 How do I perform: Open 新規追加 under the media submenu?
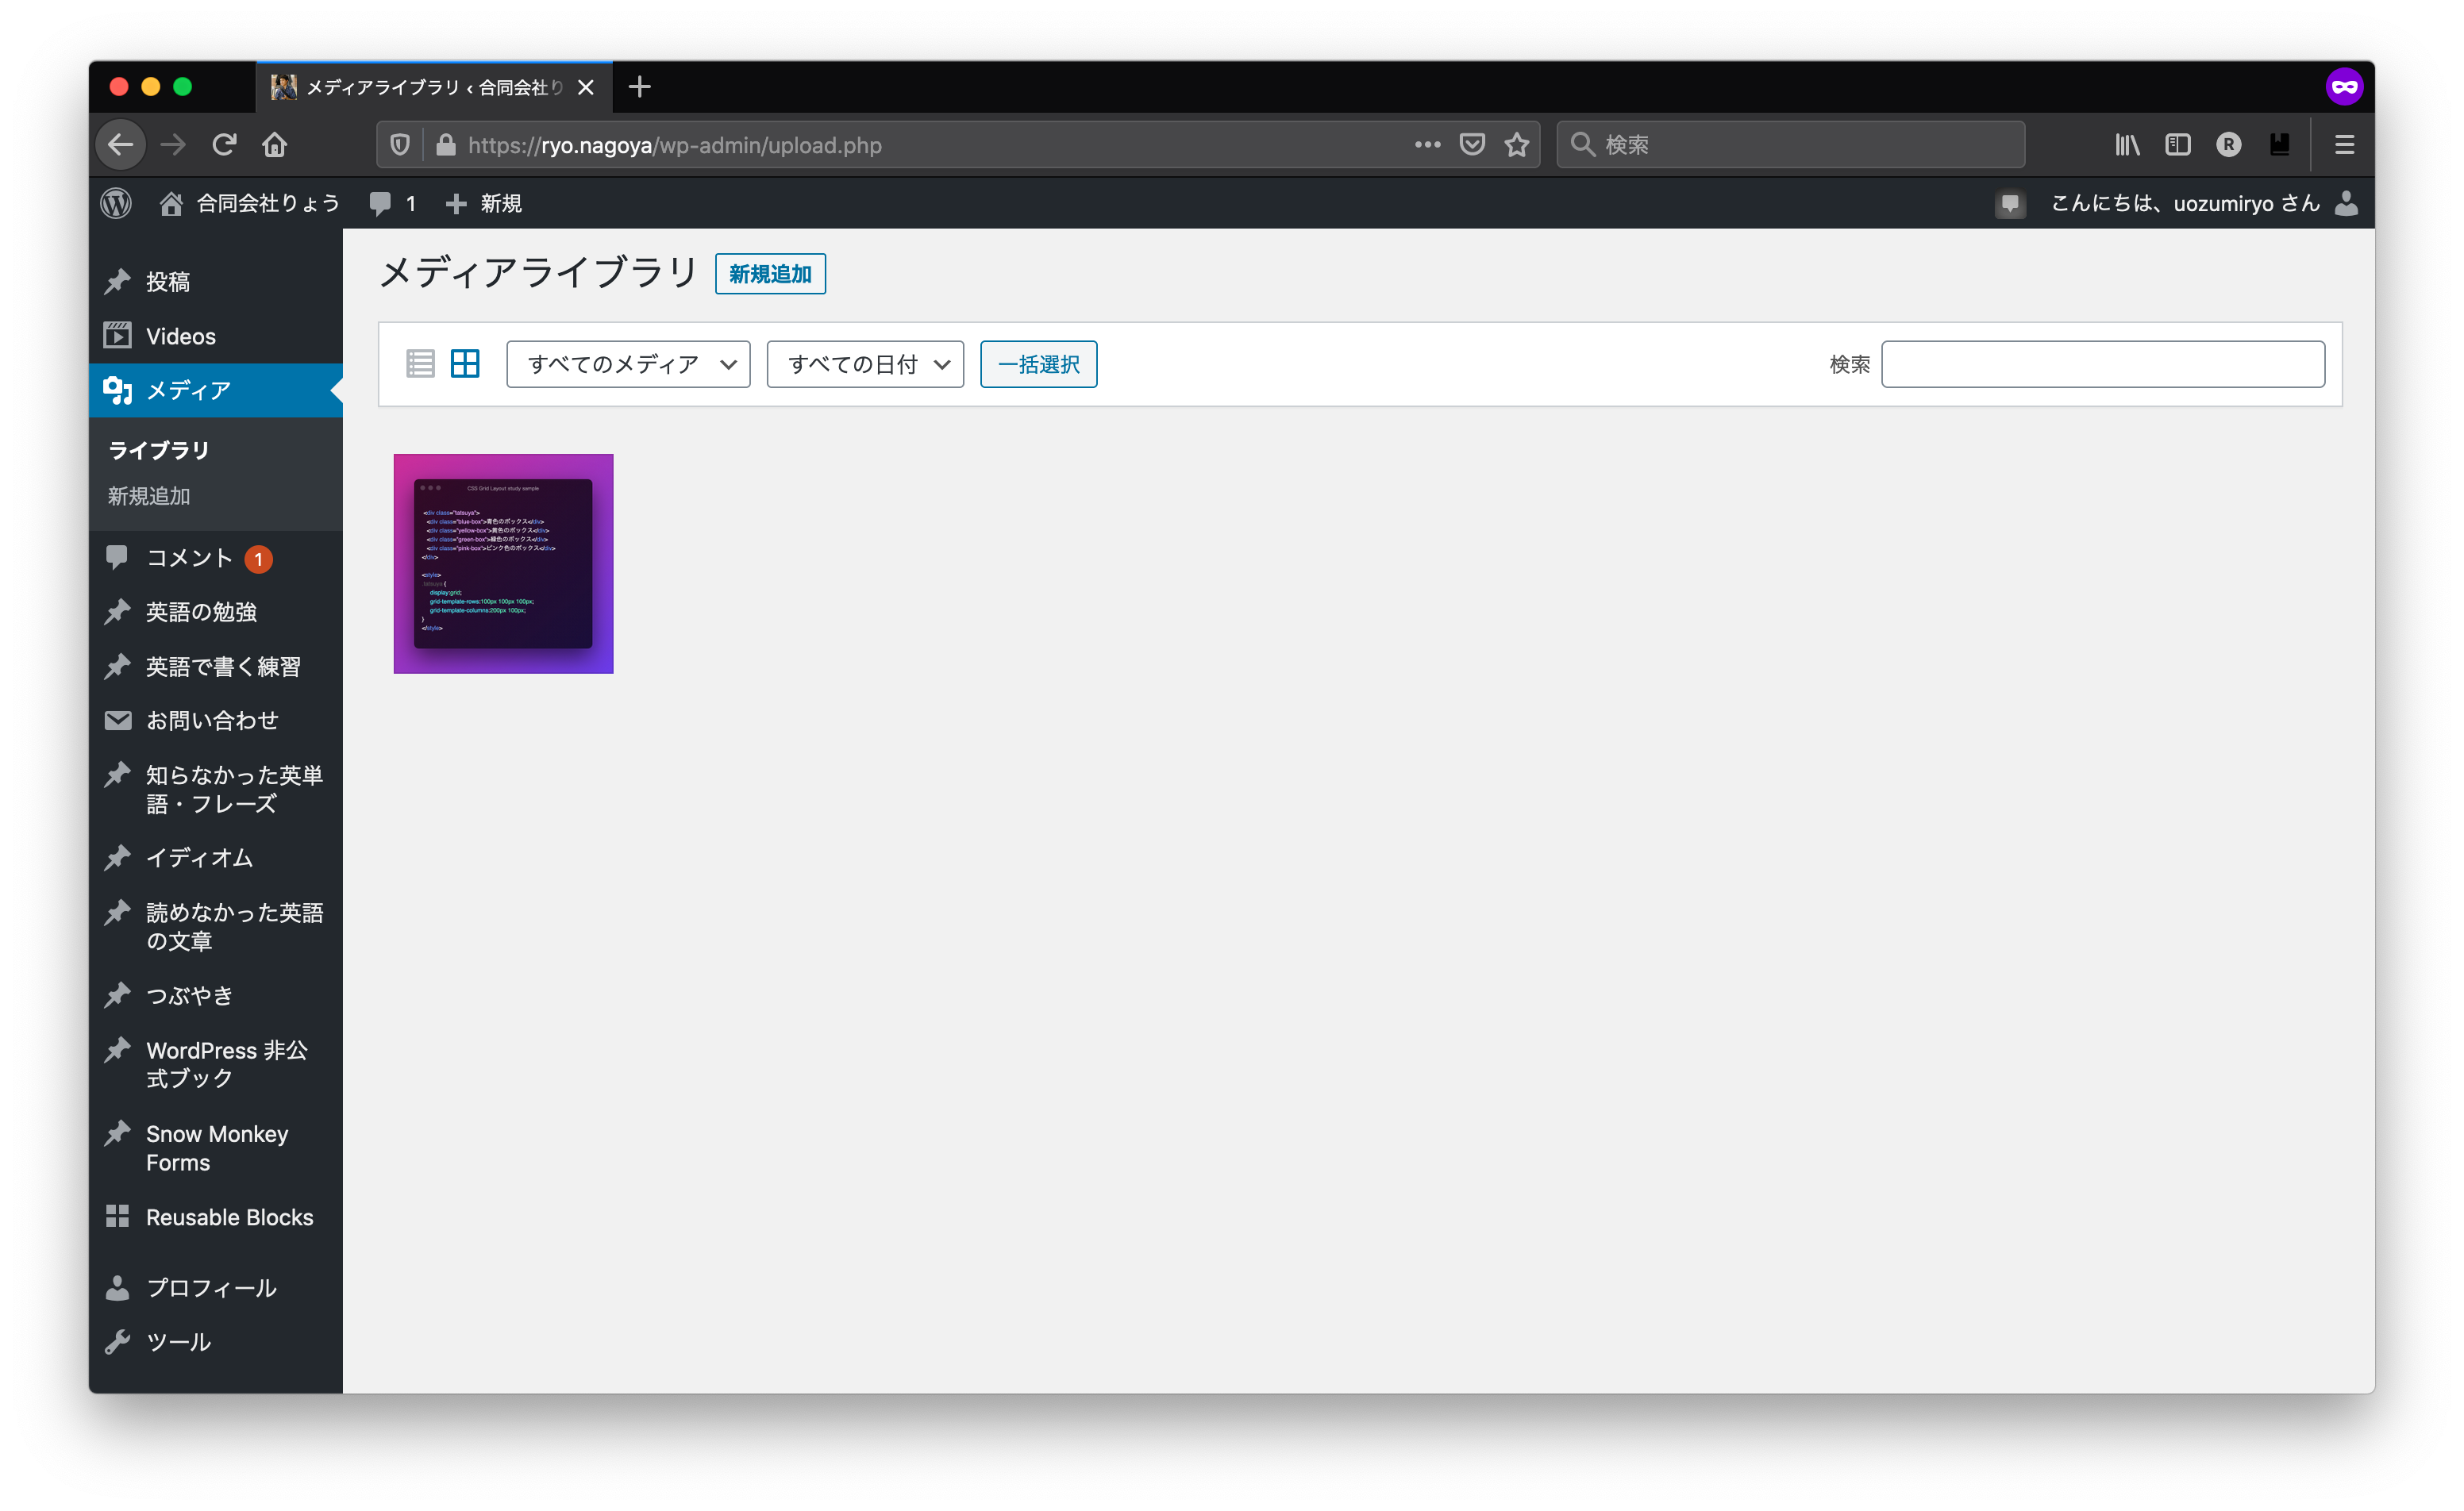[x=149, y=496]
